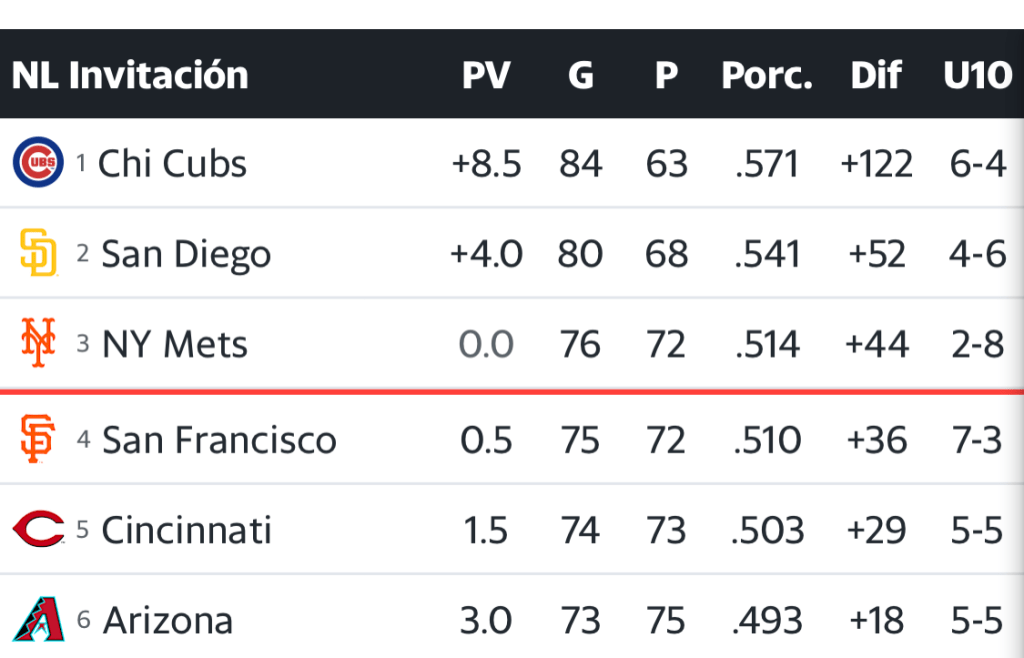Sort by the U10 column header
The width and height of the screenshot is (1024, 658).
click(x=977, y=75)
